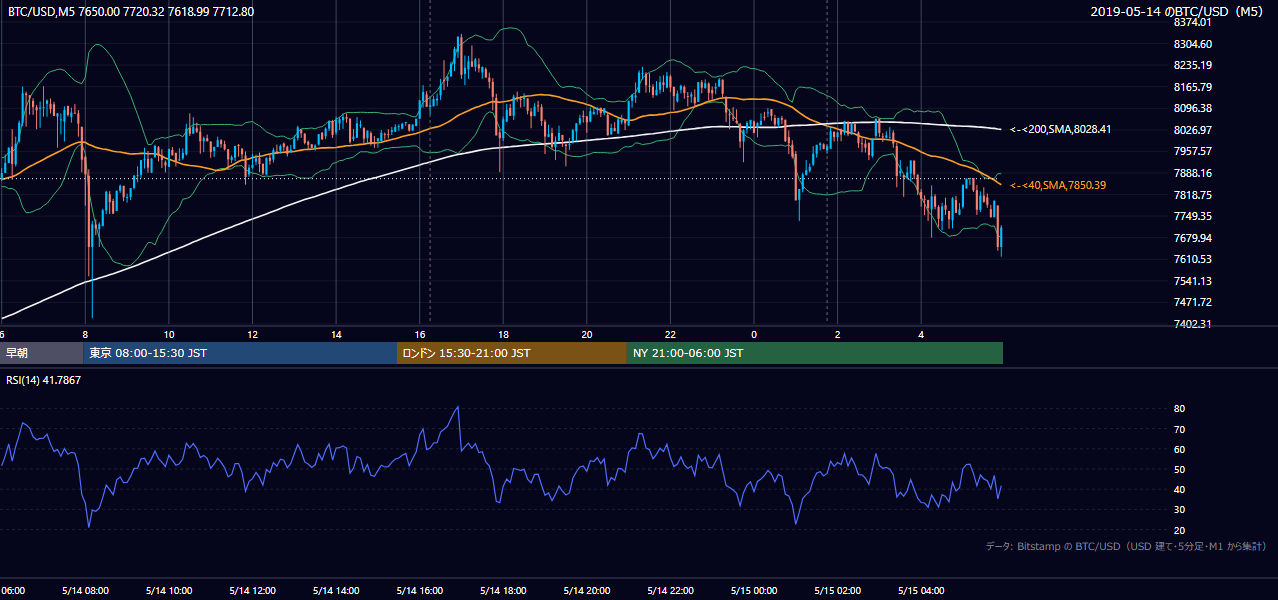
Task: Click price axis value 7610.53
Action: click(x=1192, y=259)
